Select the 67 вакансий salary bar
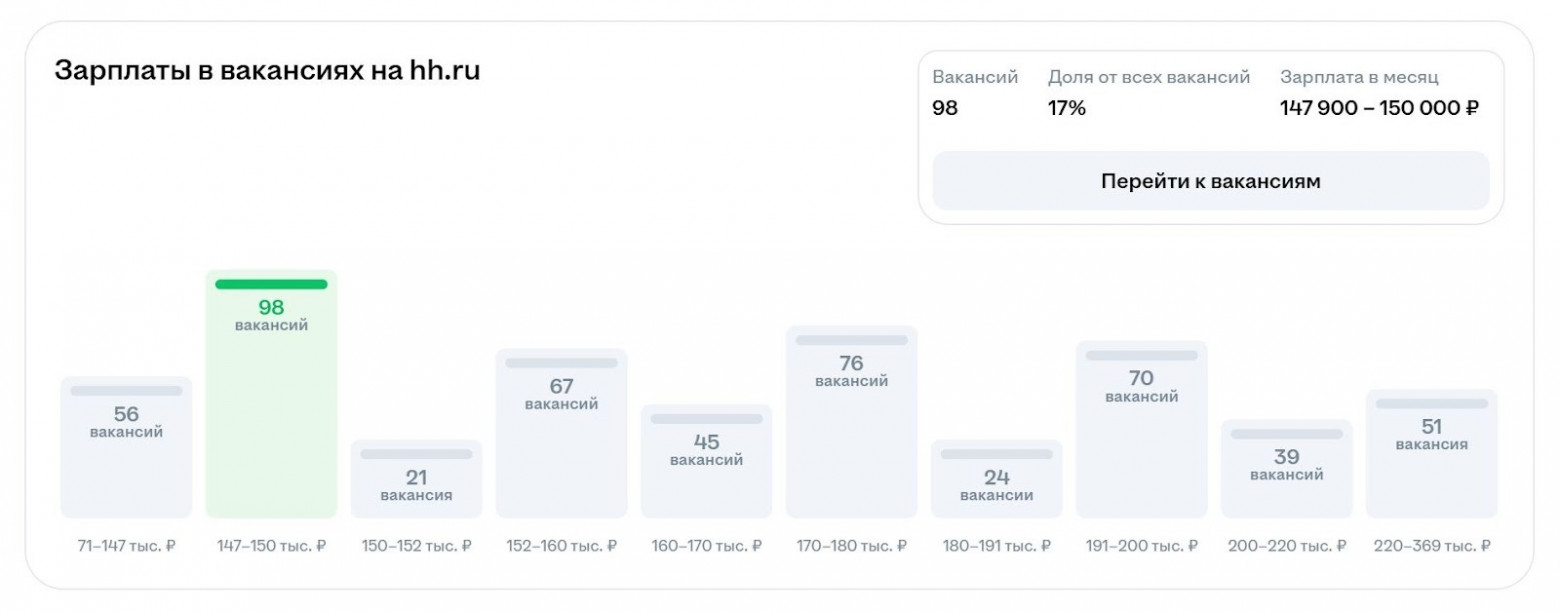 [561, 433]
